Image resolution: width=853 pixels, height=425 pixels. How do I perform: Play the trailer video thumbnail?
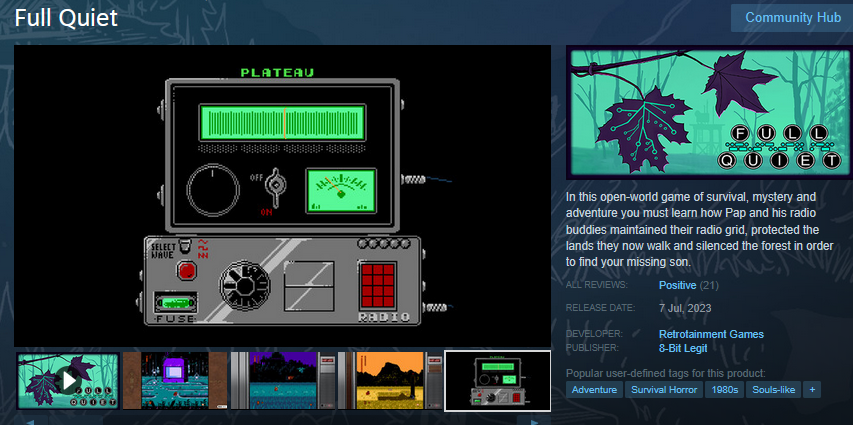click(x=67, y=380)
